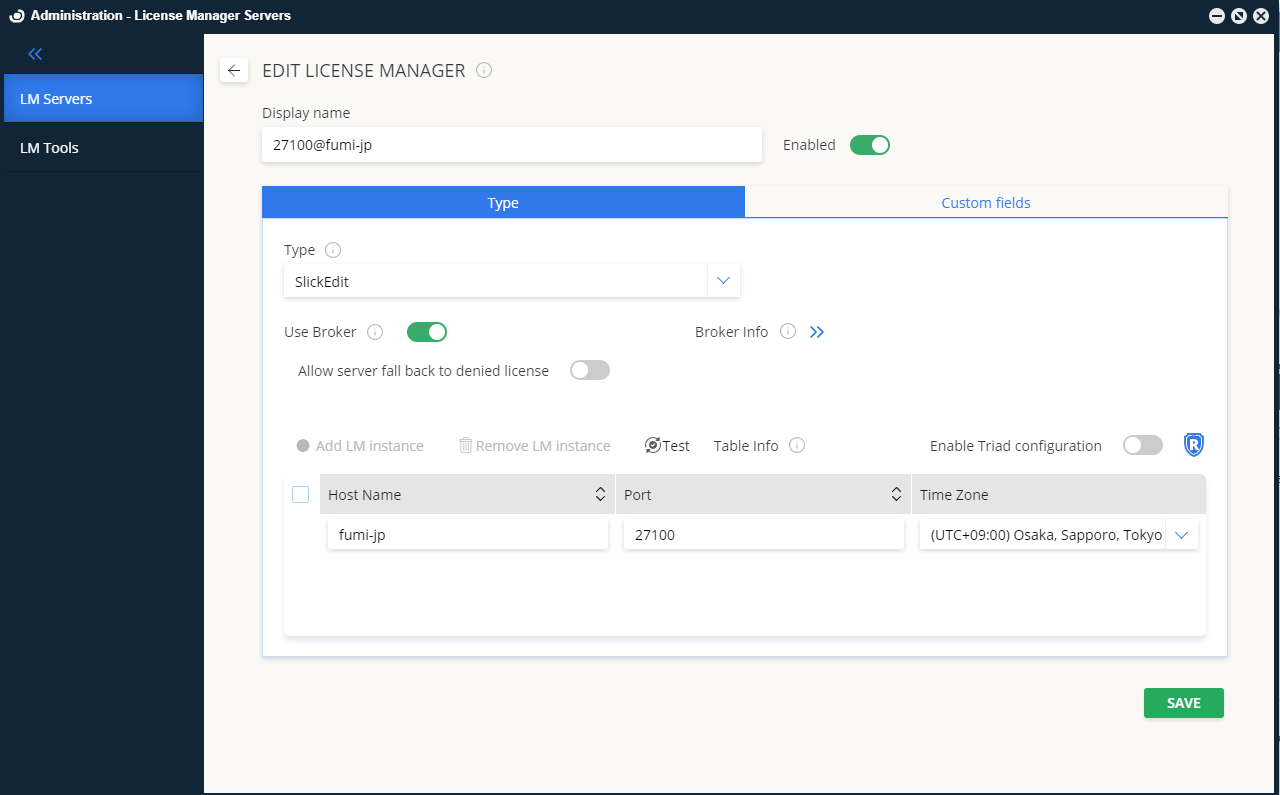Open the Type dropdown showing SlickEdit
This screenshot has height=795, width=1280.
coord(723,281)
